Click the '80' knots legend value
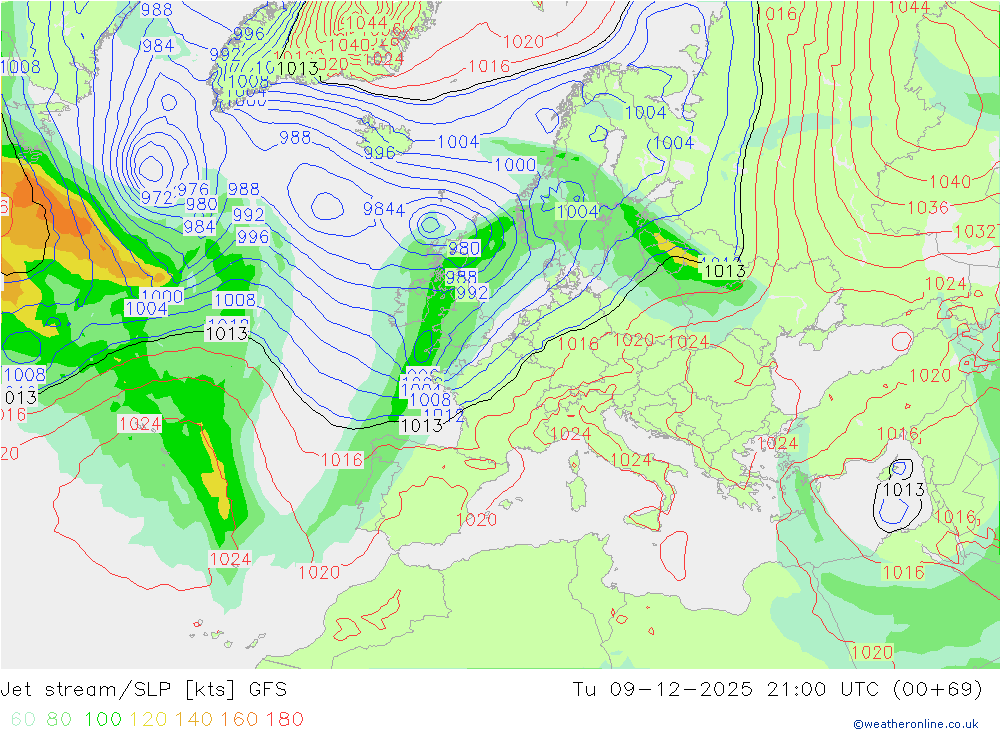 tap(59, 719)
